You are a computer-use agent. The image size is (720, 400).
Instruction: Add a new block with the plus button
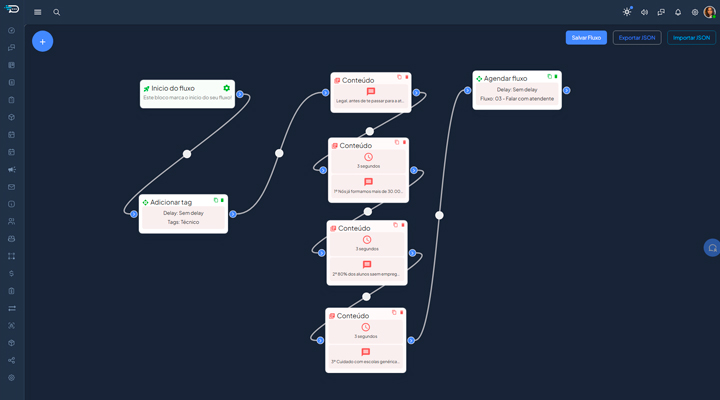pos(42,41)
